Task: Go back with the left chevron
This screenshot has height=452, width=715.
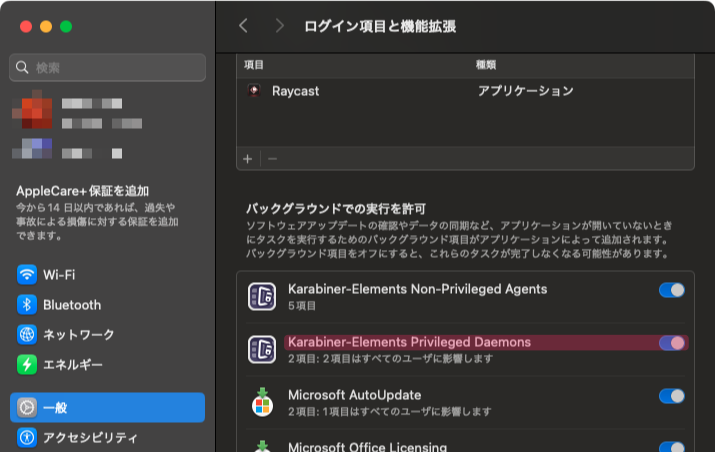Action: [x=244, y=26]
